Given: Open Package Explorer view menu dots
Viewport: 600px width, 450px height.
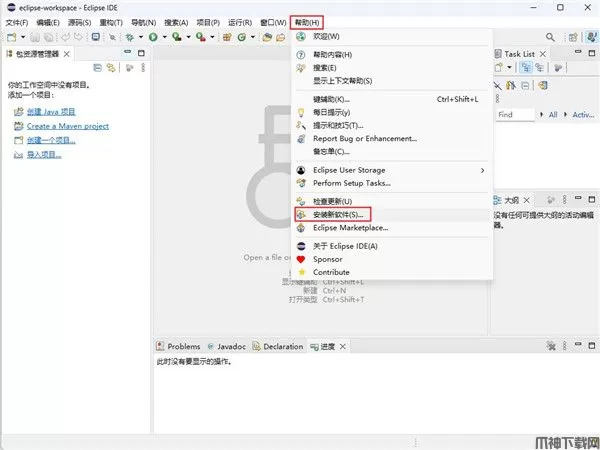Looking at the screenshot, I should click(x=143, y=68).
